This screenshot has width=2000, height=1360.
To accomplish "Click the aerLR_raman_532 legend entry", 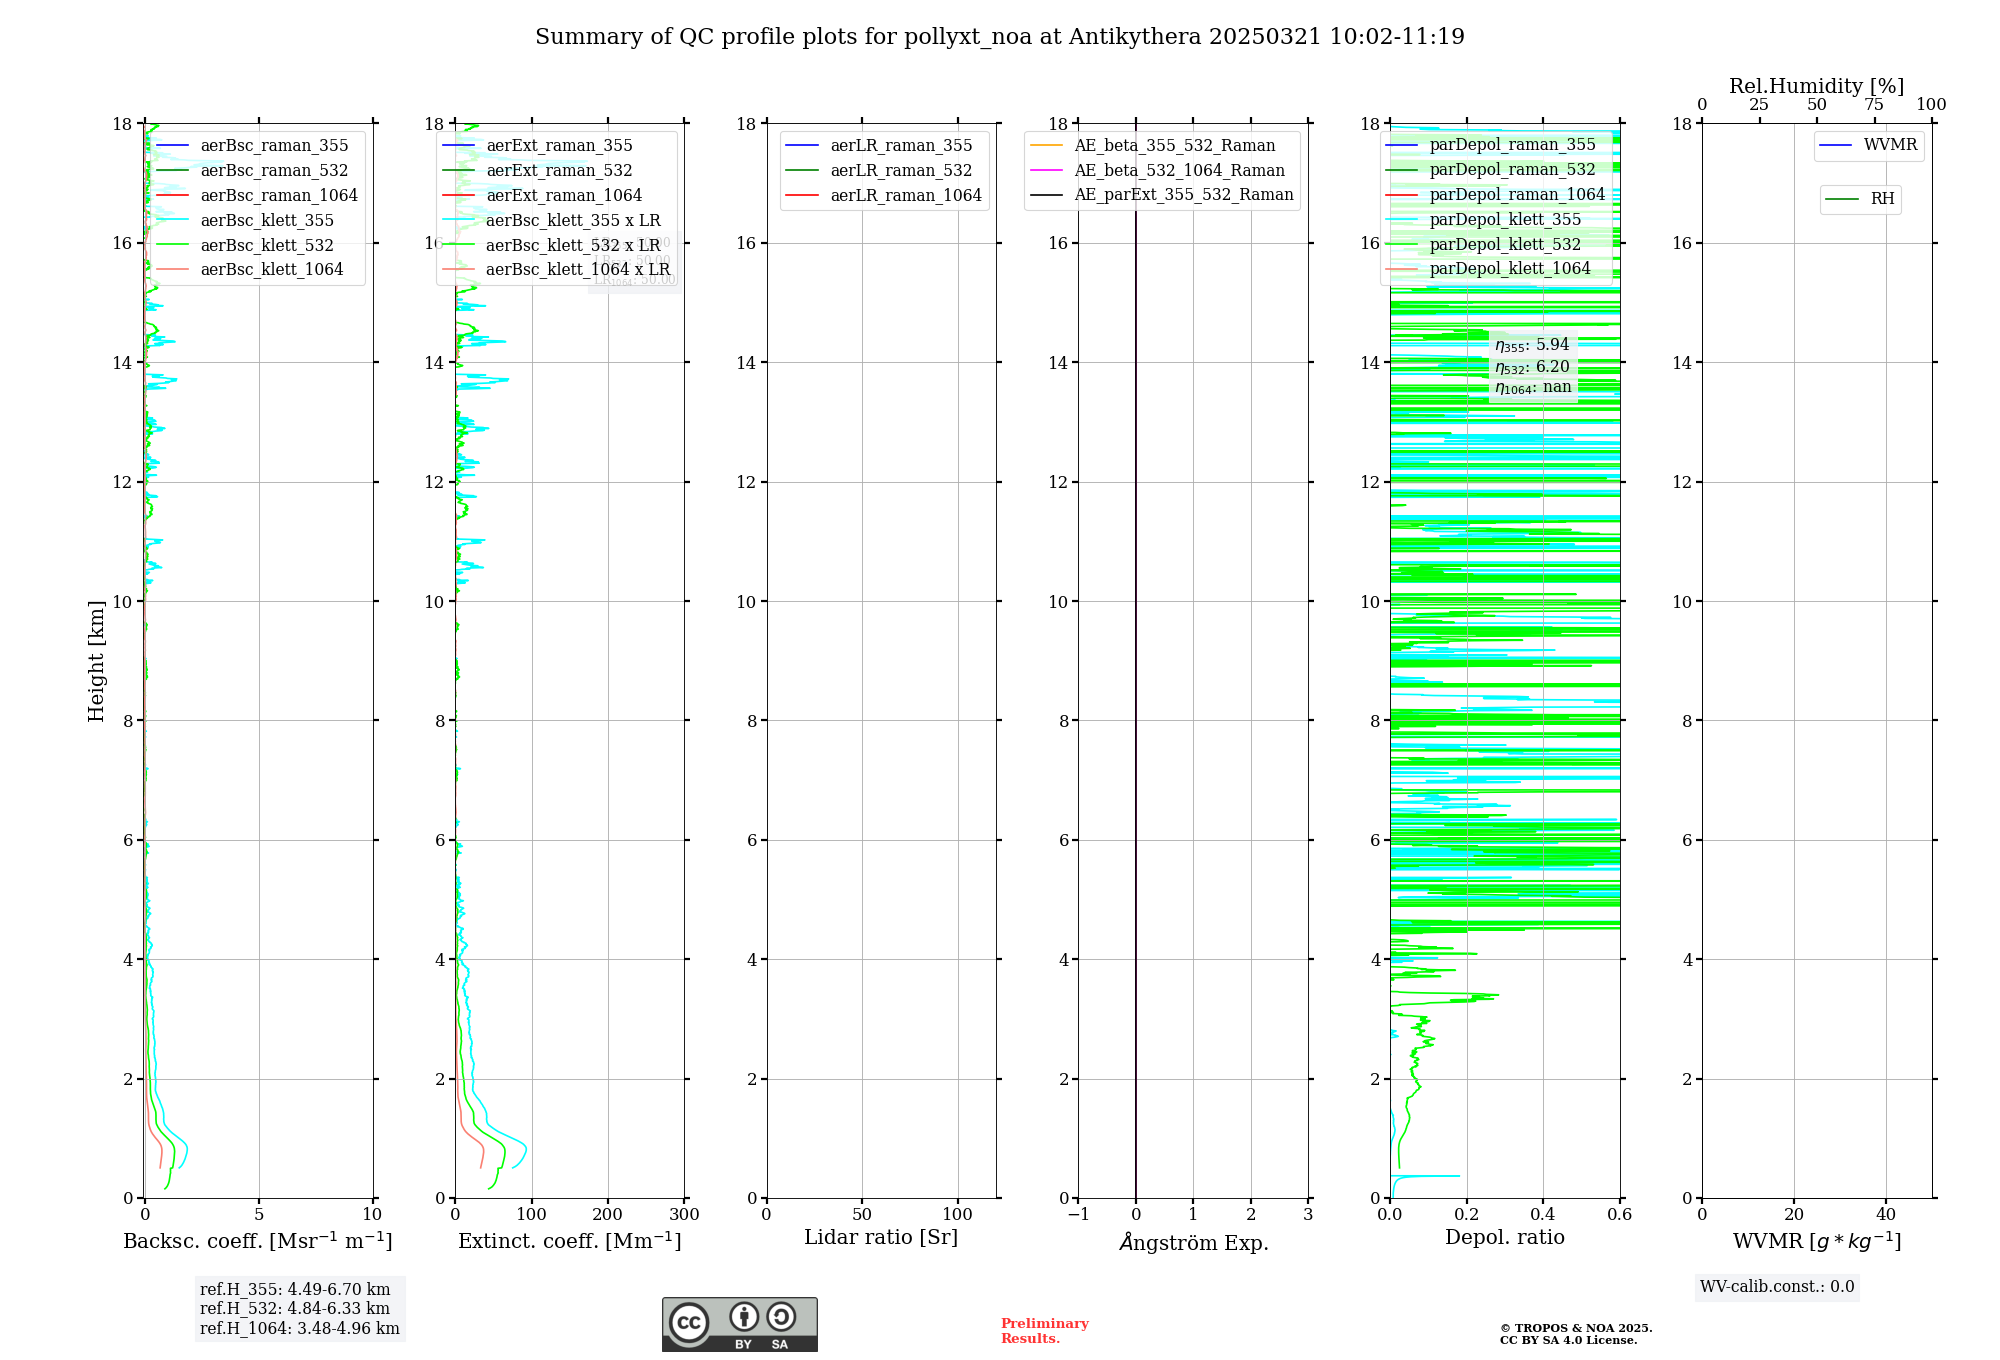I will [x=879, y=171].
